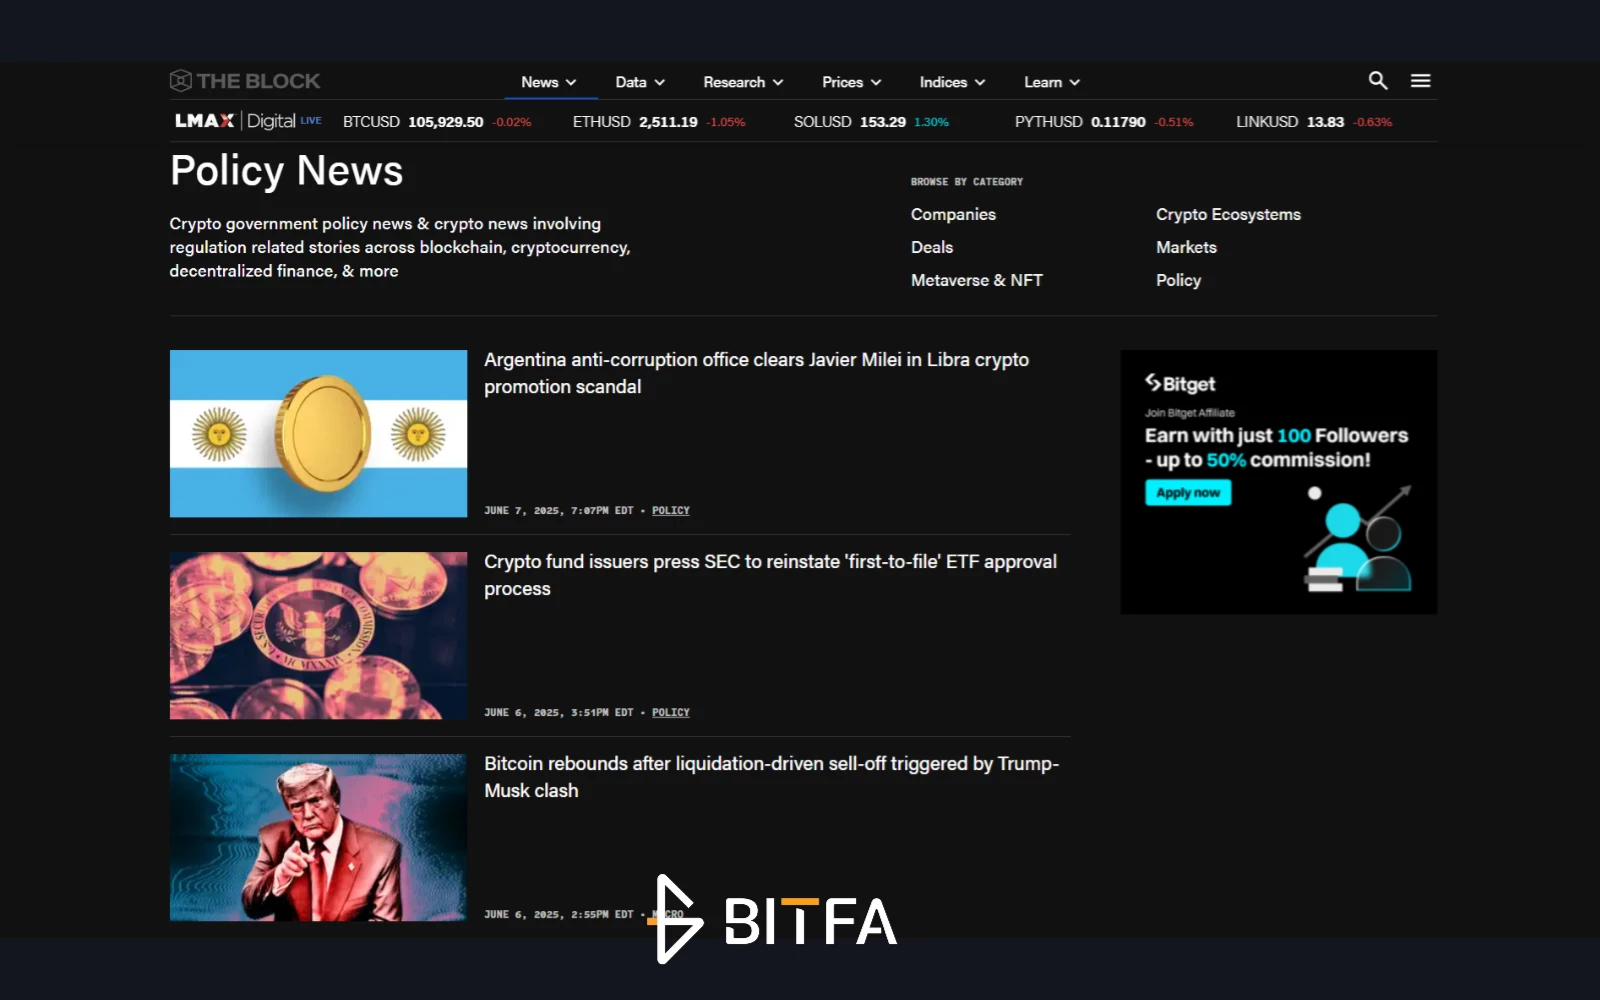1600x1000 pixels.
Task: Open the Research menu
Action: click(x=743, y=82)
